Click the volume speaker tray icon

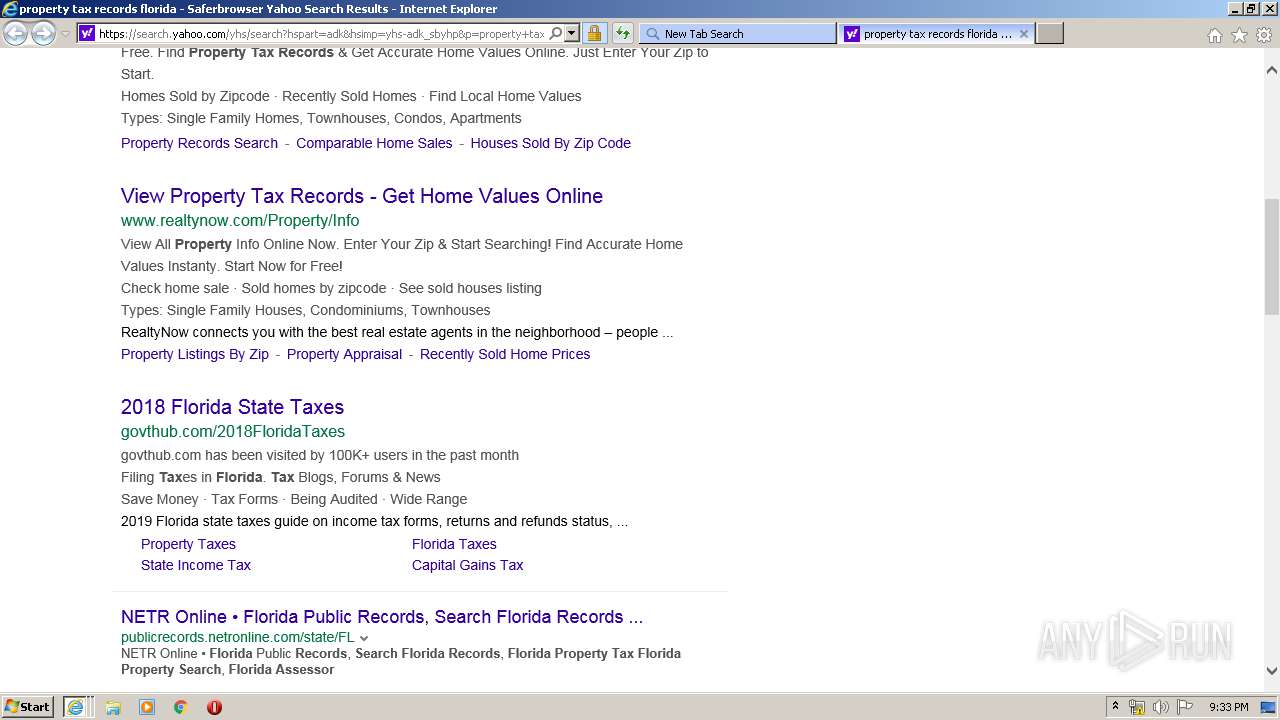click(x=1161, y=707)
